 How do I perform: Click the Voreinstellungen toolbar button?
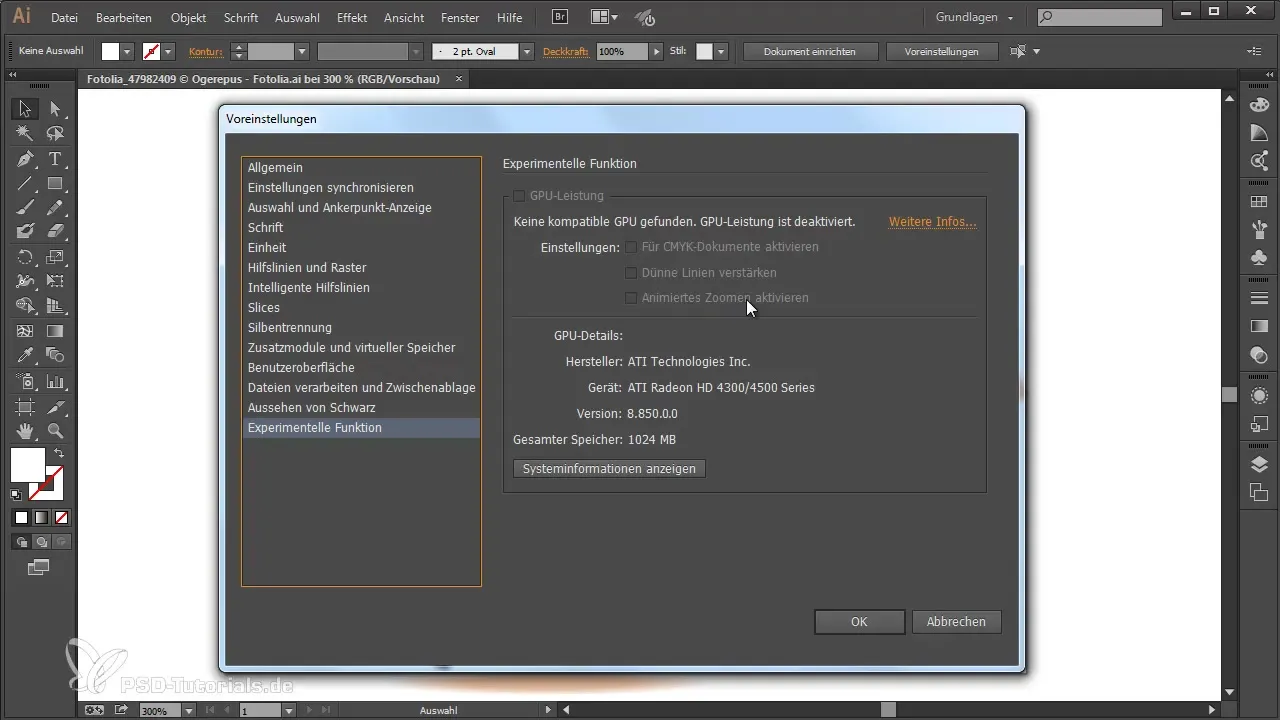tap(942, 51)
